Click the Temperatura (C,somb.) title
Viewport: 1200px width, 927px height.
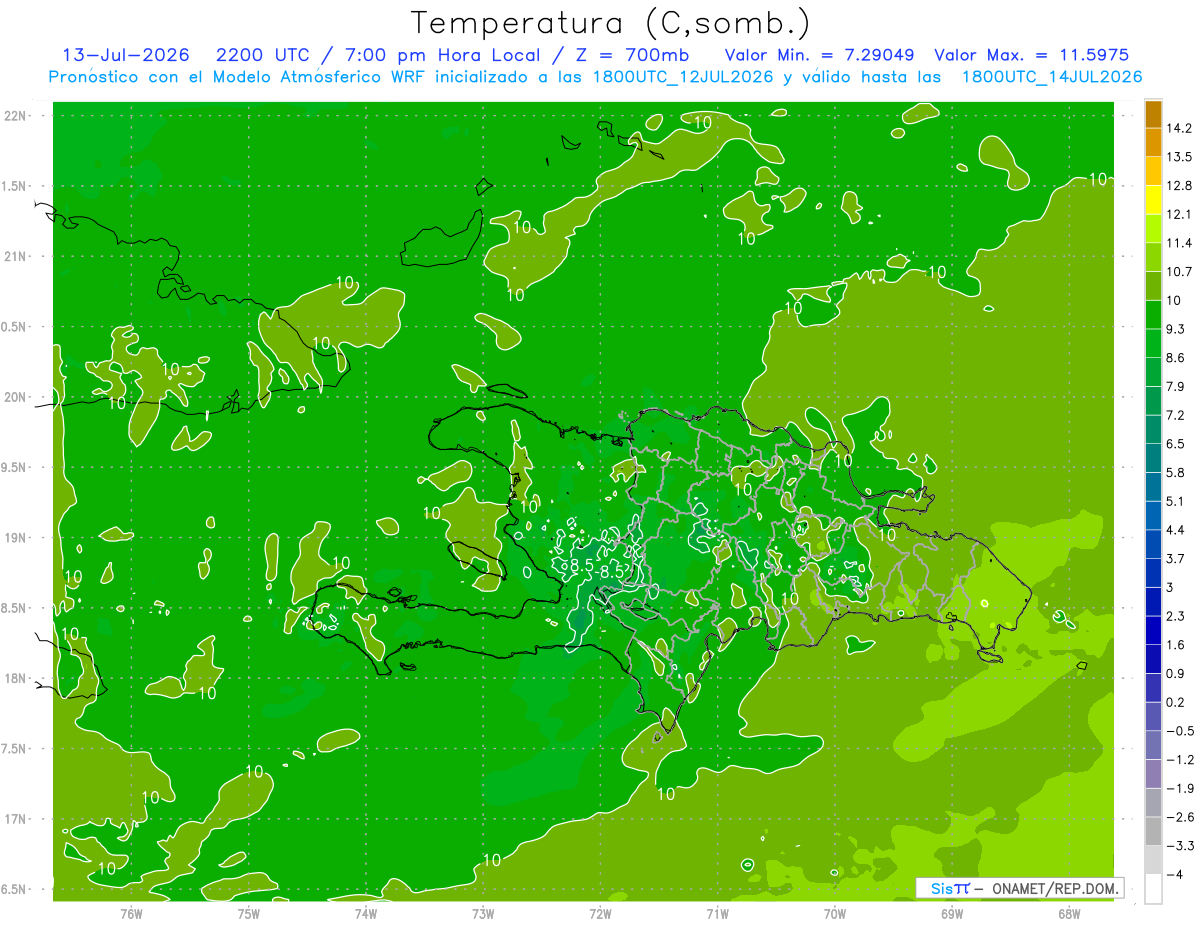[610, 22]
